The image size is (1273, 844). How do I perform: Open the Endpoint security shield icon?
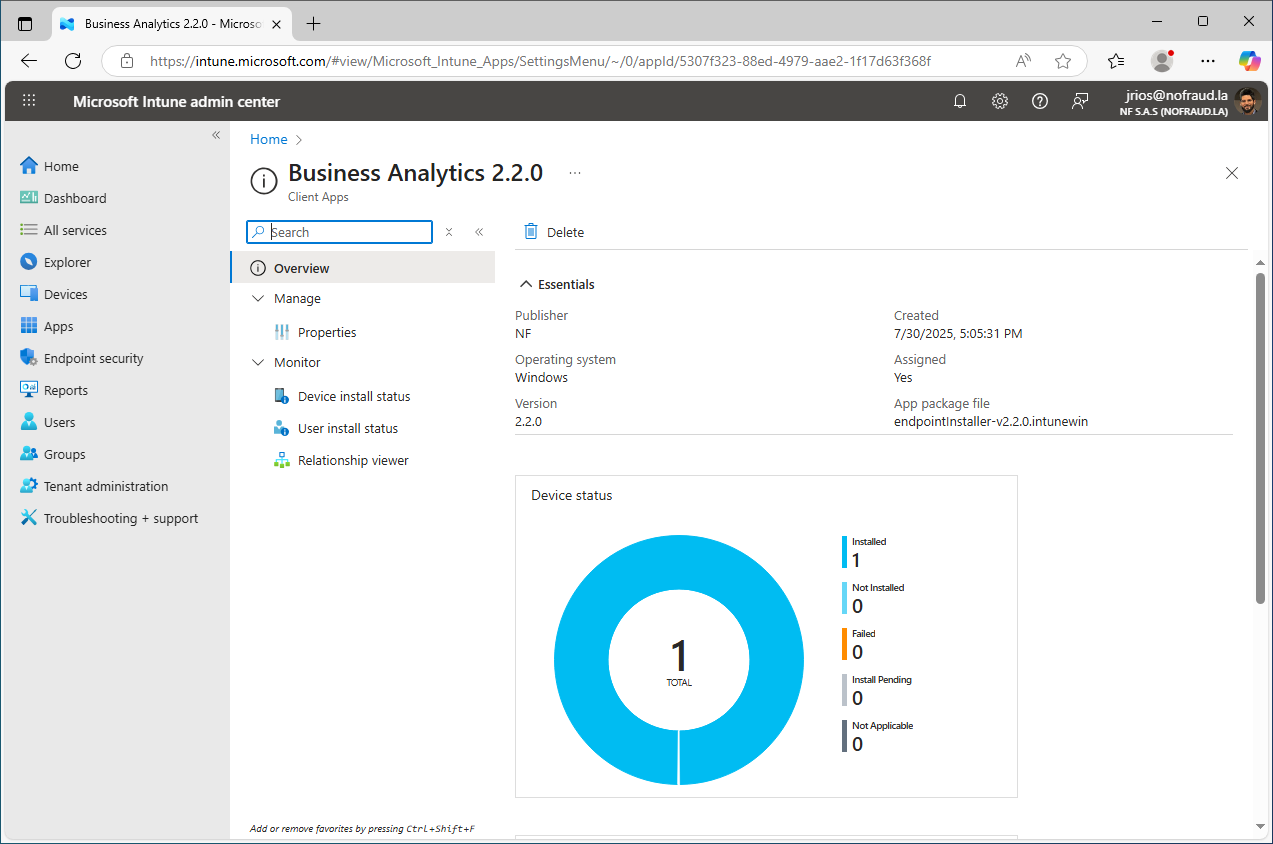point(28,358)
